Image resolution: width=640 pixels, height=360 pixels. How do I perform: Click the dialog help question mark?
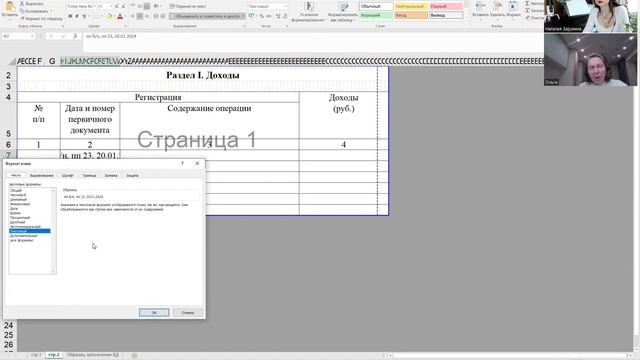182,163
